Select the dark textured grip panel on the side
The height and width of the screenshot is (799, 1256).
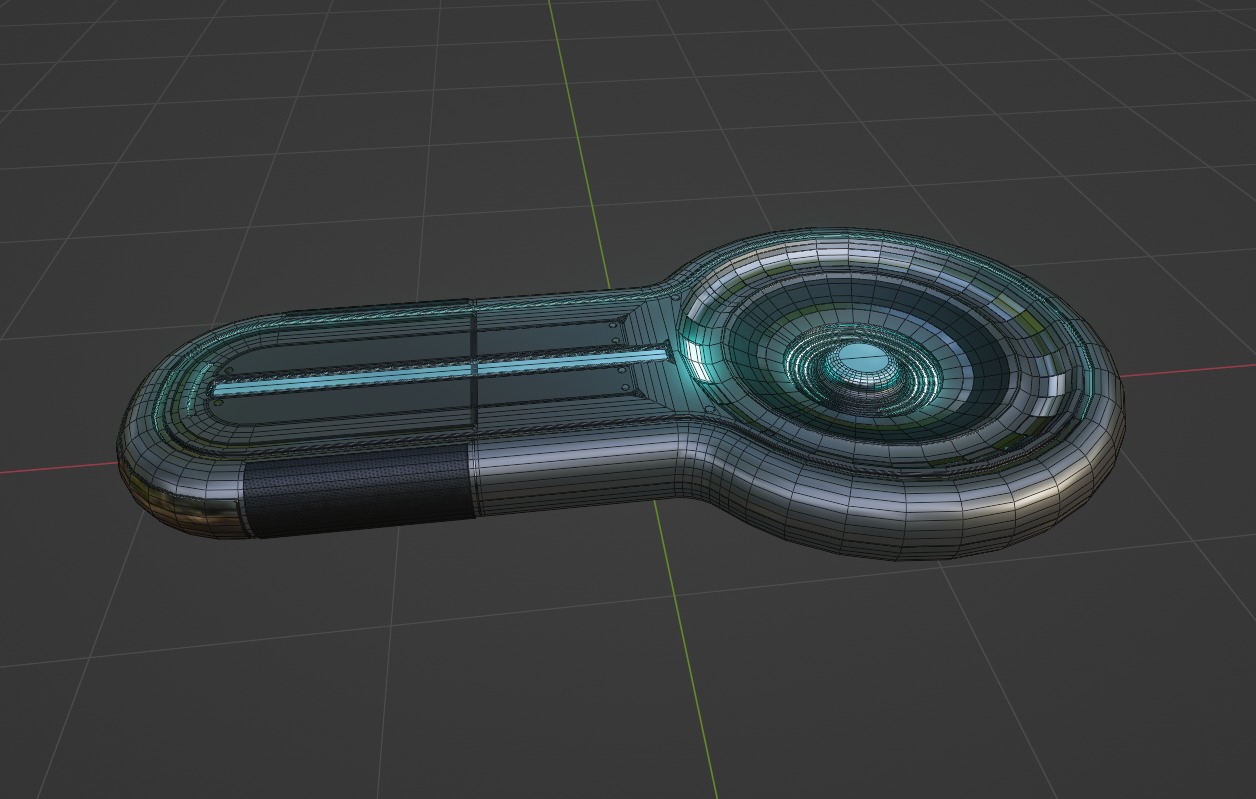coord(359,490)
